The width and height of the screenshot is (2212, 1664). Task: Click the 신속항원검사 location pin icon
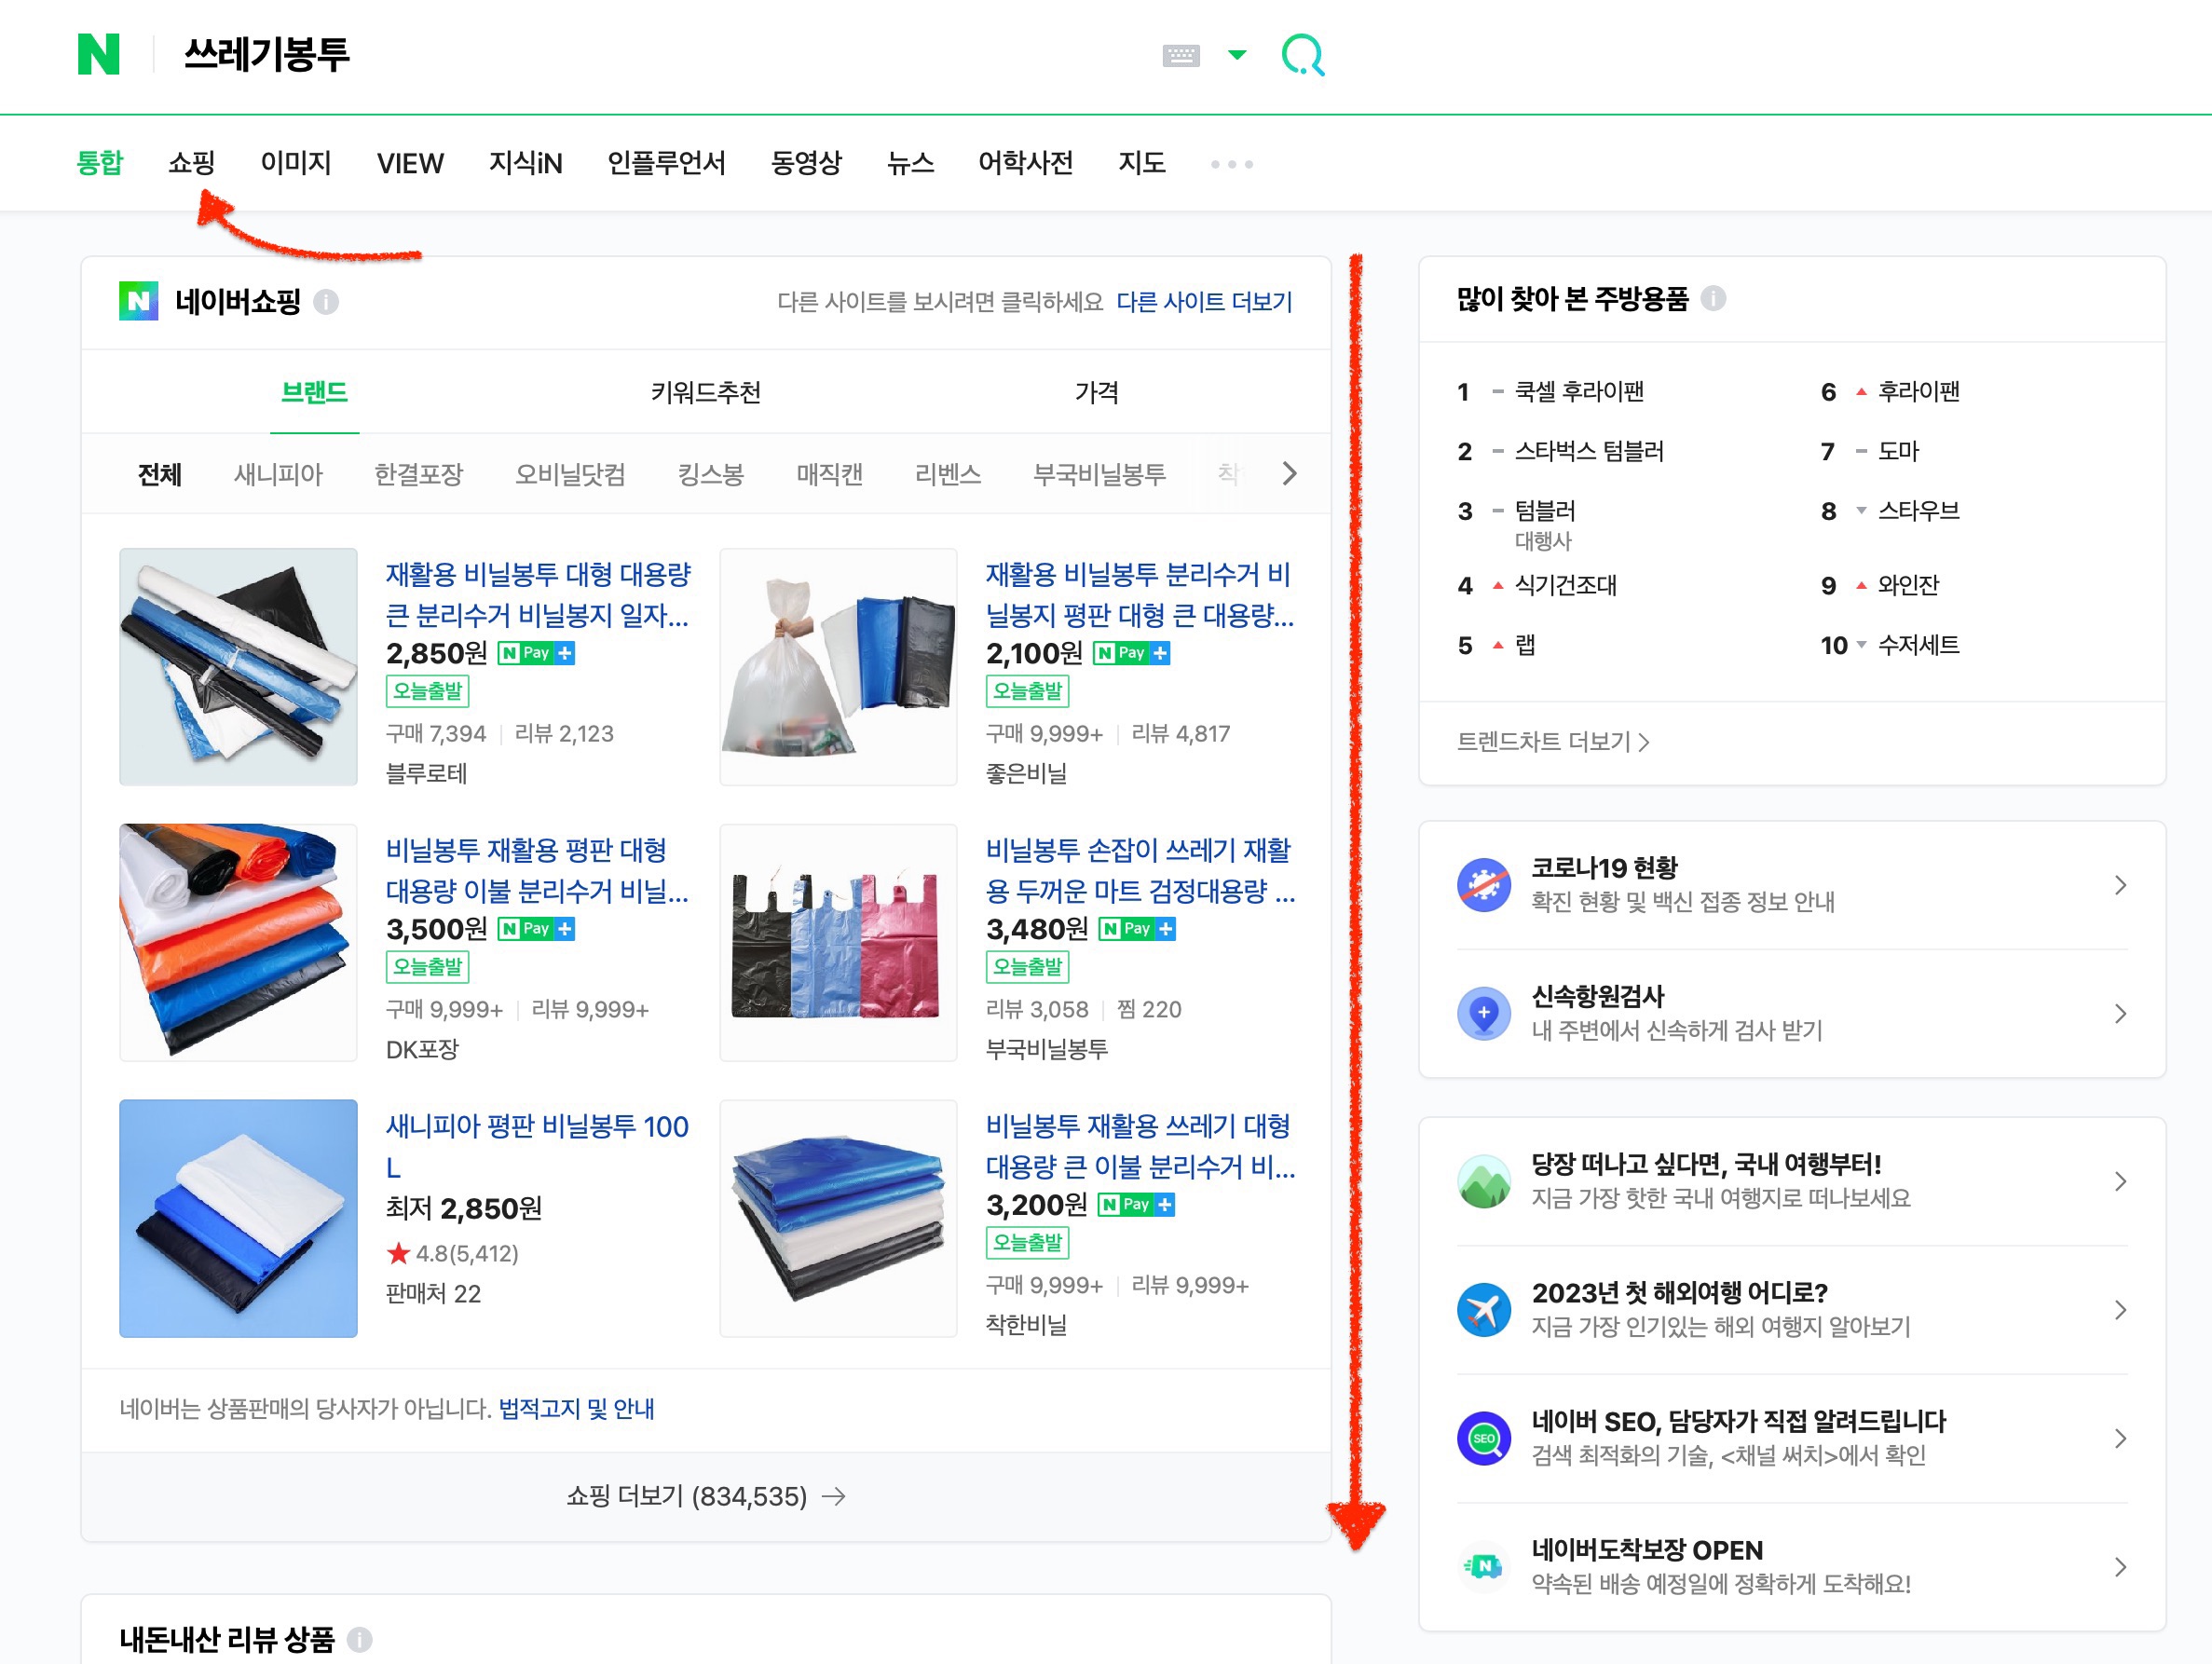[x=1484, y=1013]
